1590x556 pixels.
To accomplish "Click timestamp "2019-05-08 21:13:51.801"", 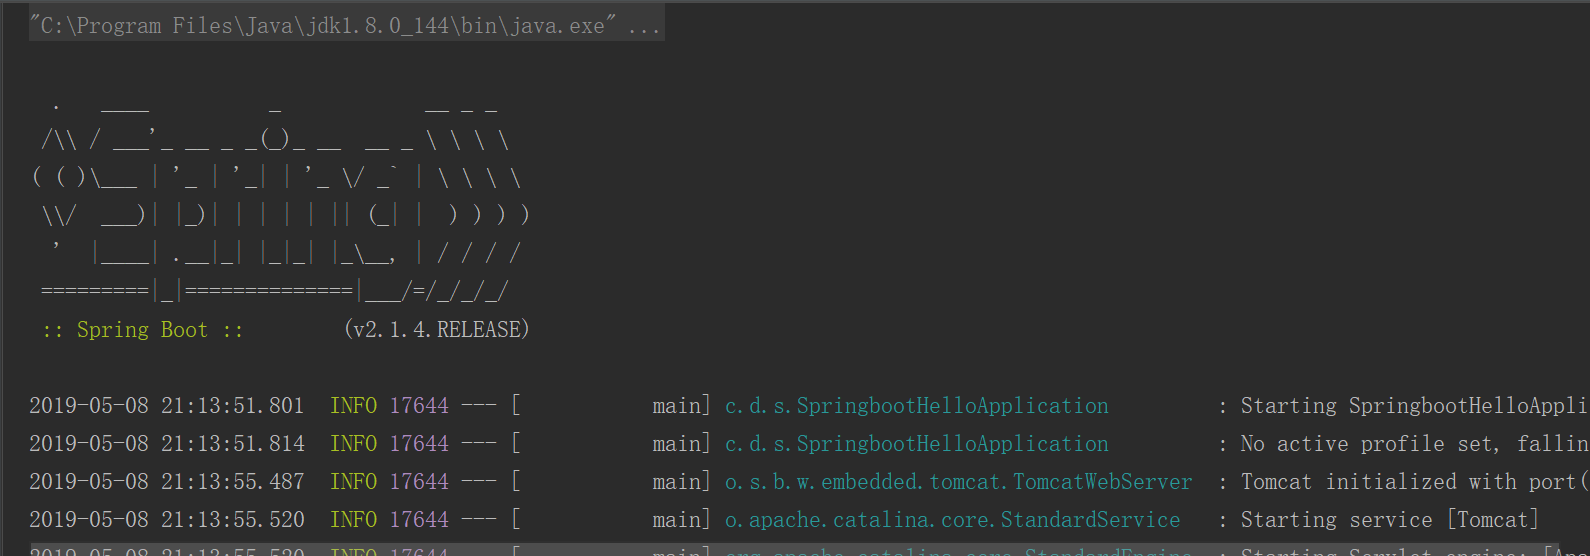I will pos(166,406).
